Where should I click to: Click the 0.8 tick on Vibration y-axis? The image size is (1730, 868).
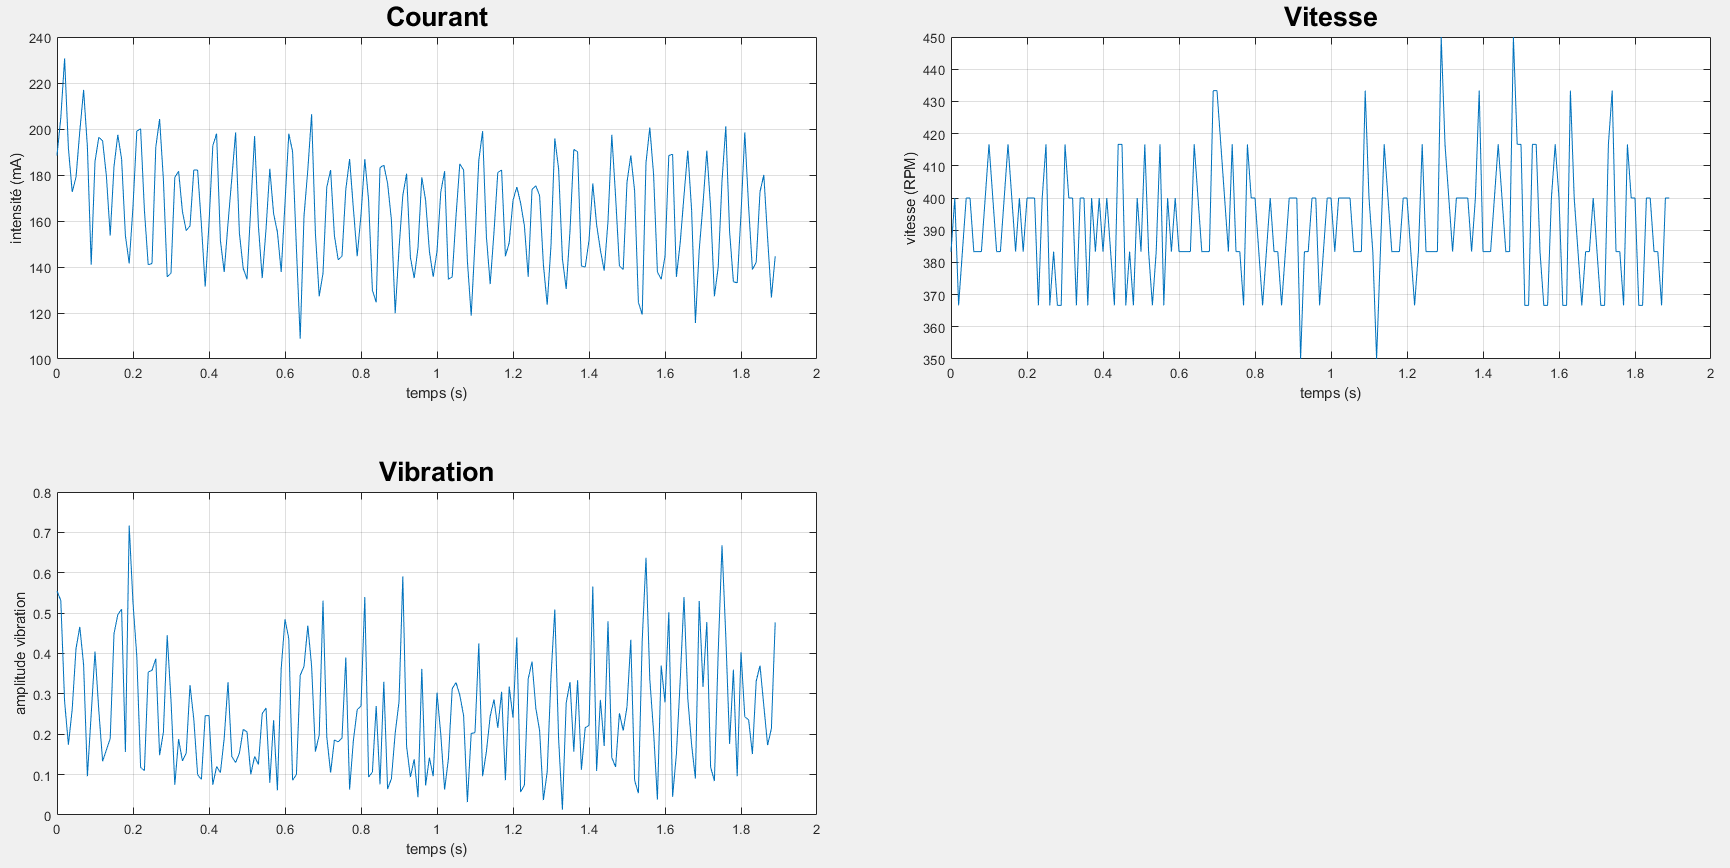[42, 493]
